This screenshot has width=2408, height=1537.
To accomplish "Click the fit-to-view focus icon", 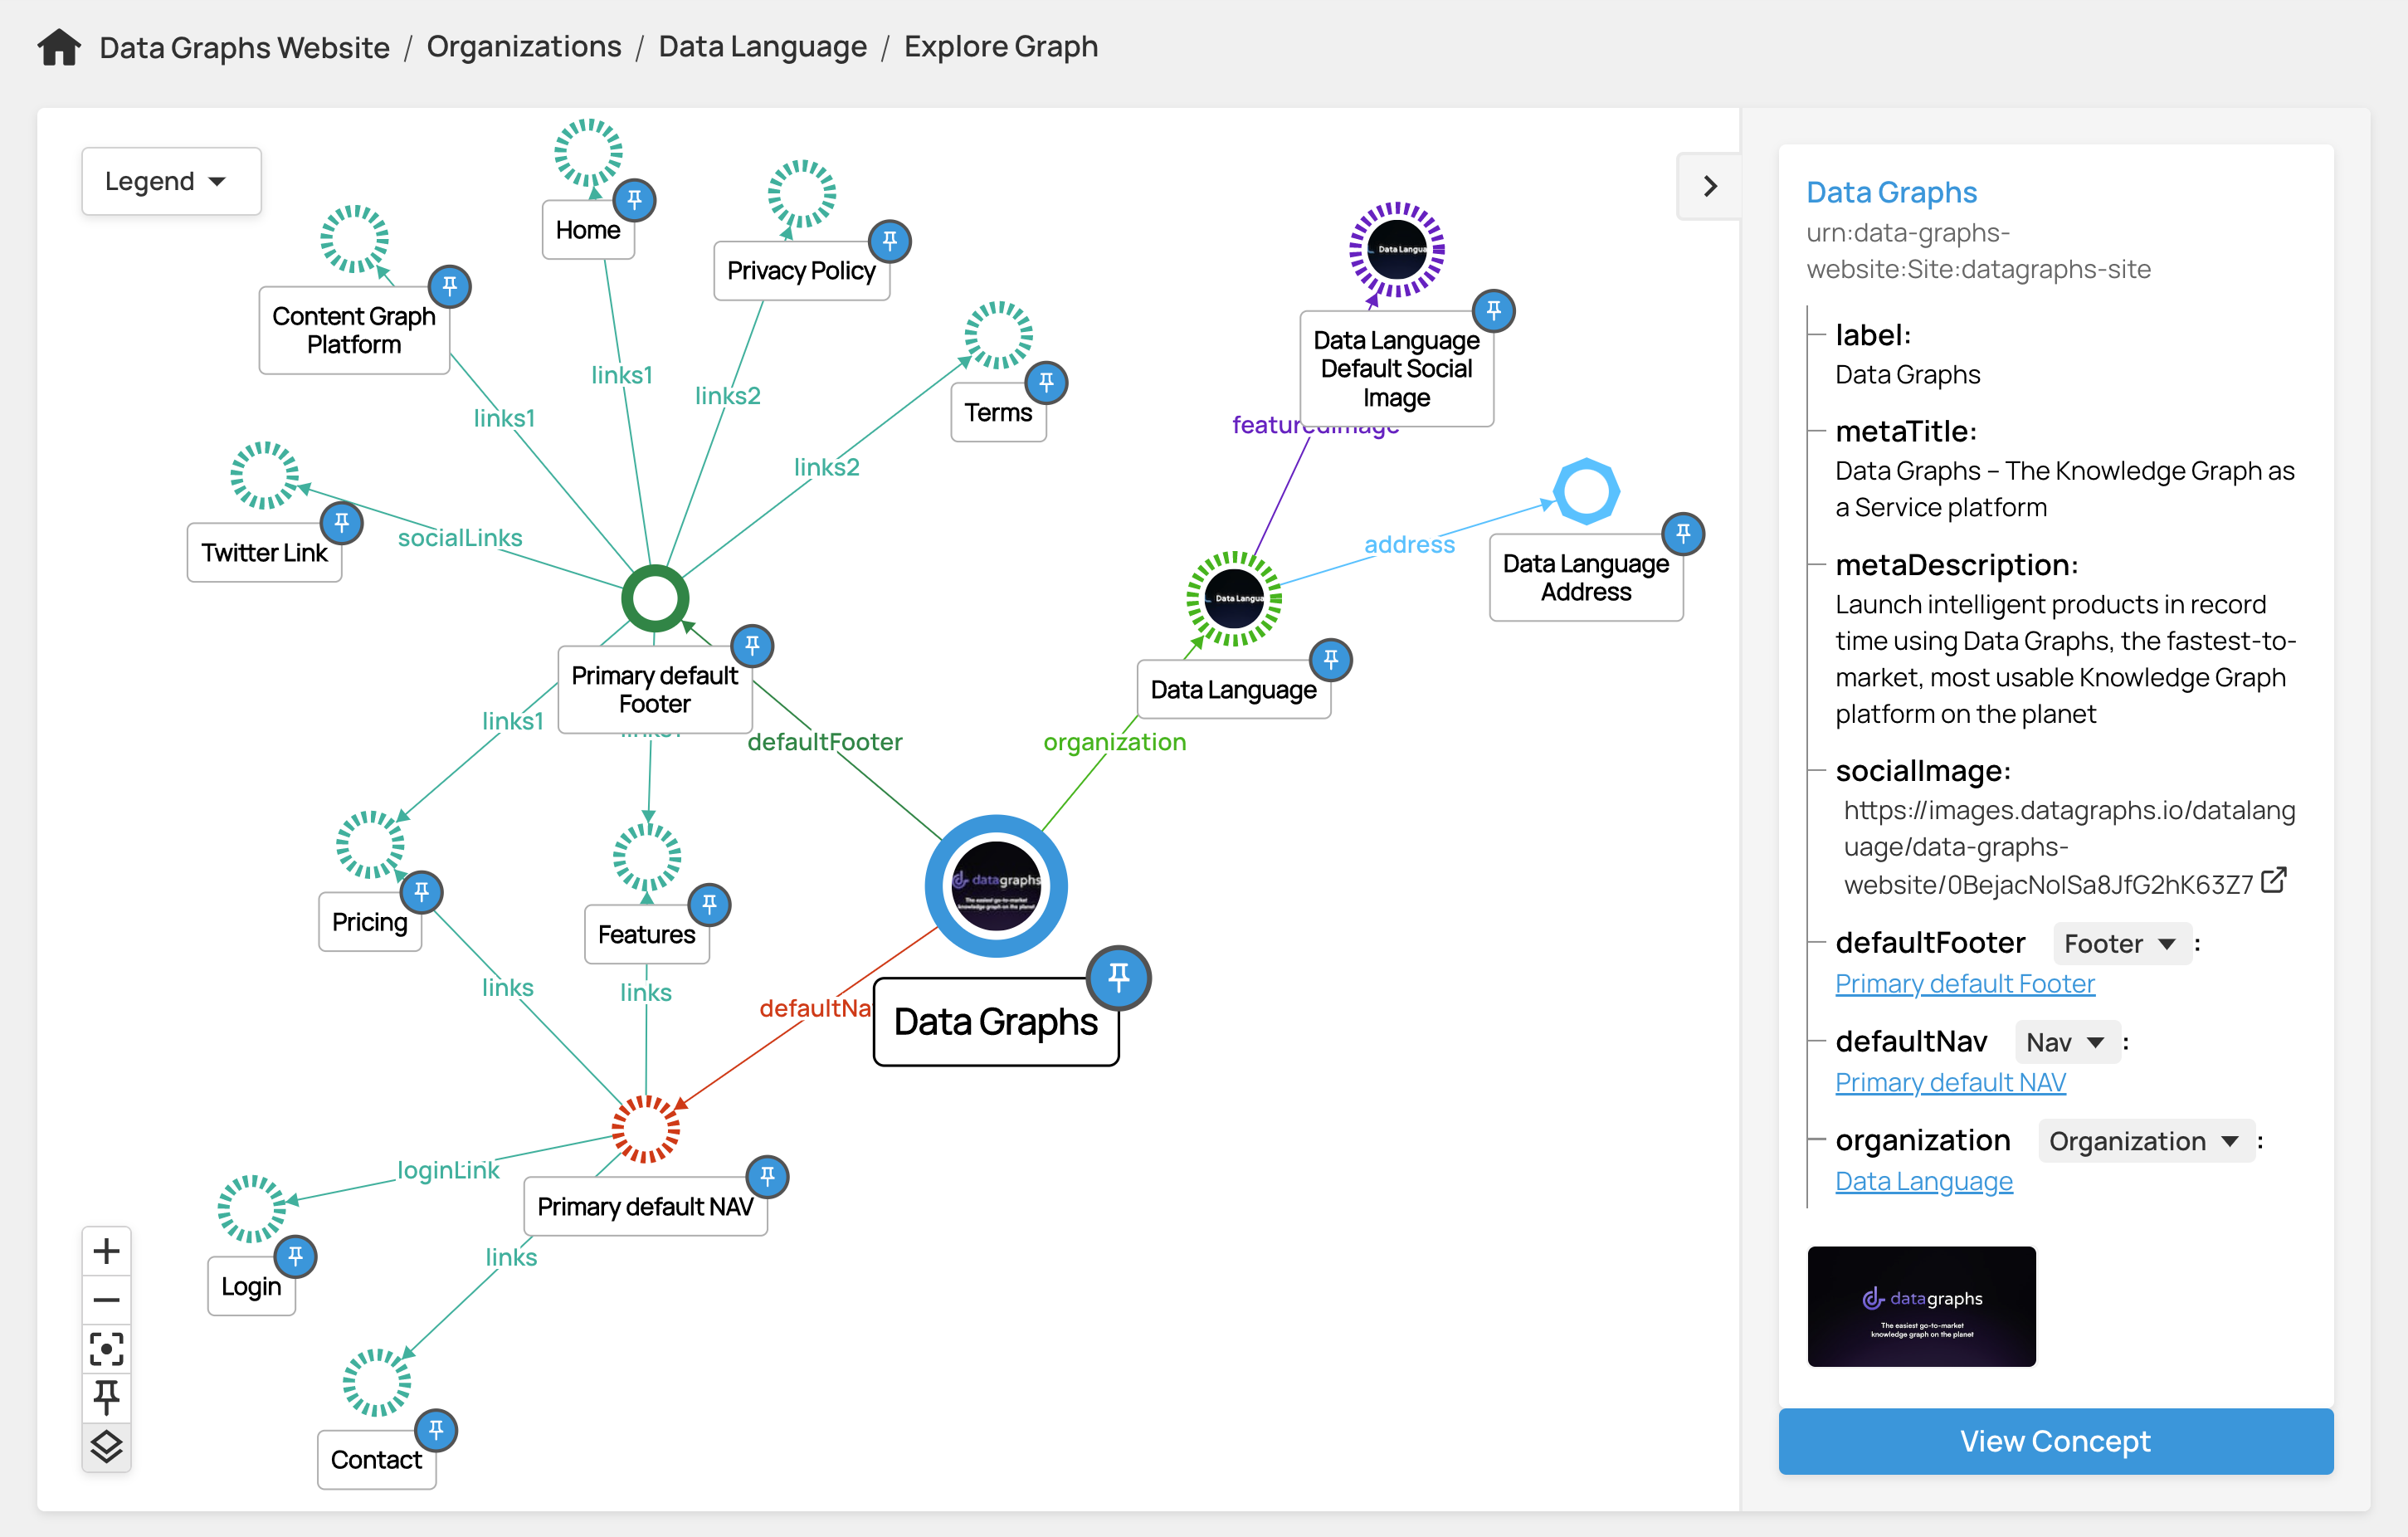I will [106, 1348].
